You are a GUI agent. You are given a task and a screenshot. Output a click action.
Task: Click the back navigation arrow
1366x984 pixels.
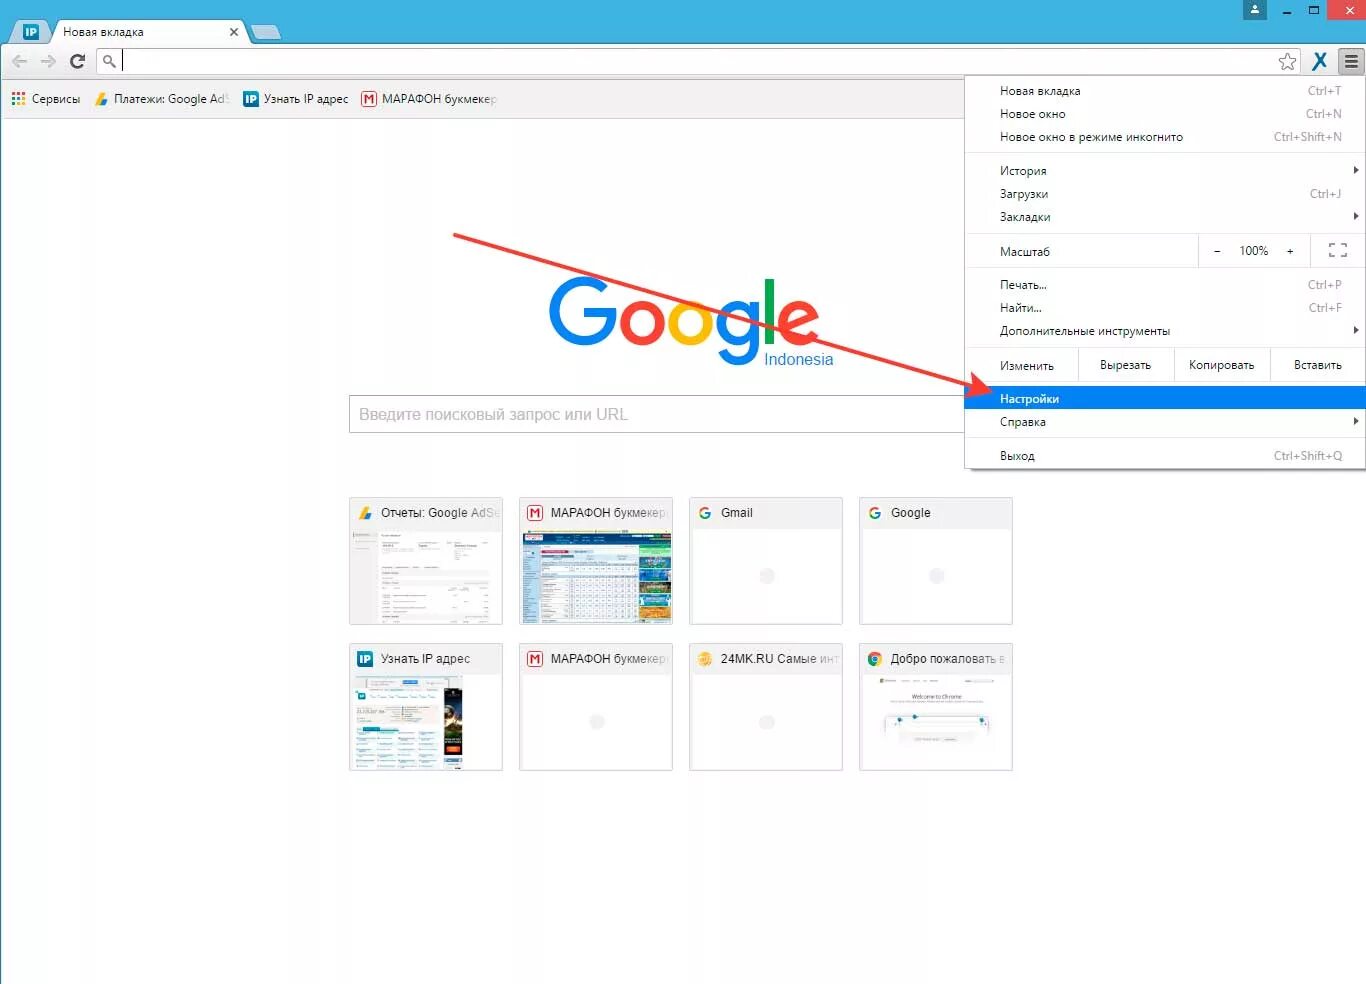click(x=19, y=61)
